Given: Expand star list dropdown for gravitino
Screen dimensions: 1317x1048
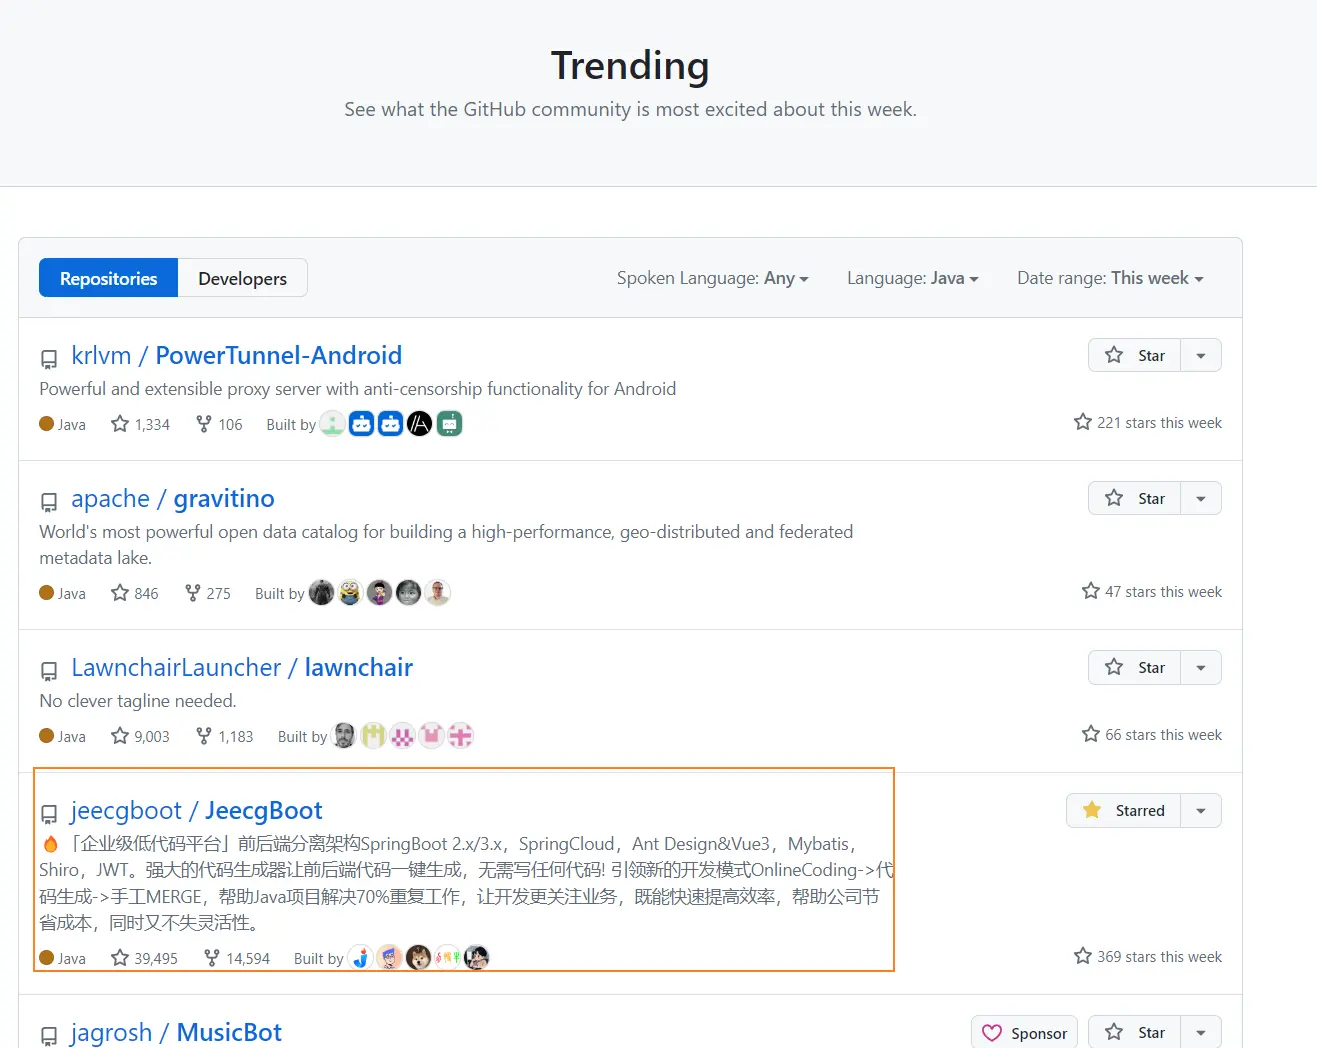Looking at the screenshot, I should (1201, 498).
